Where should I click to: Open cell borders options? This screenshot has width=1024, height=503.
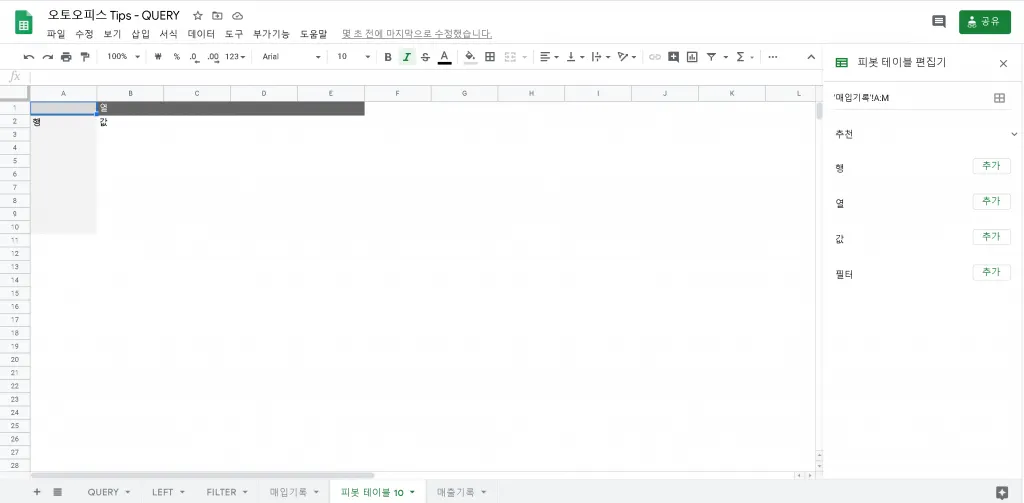point(490,57)
